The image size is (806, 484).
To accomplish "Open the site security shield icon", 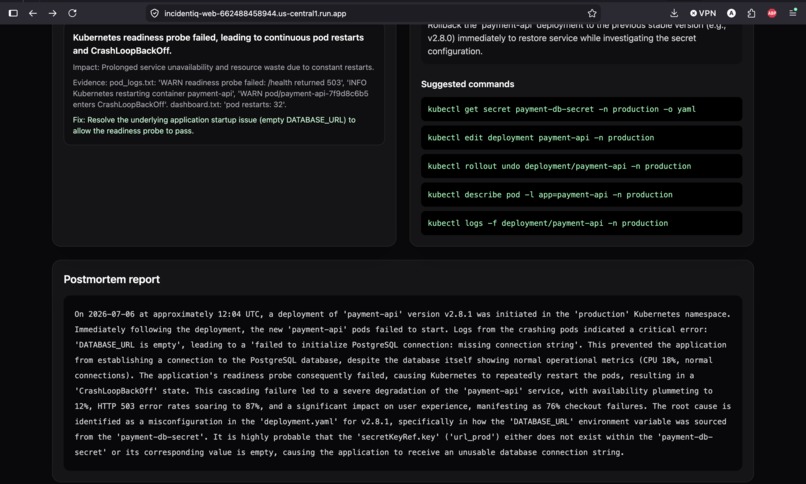I will pos(154,13).
